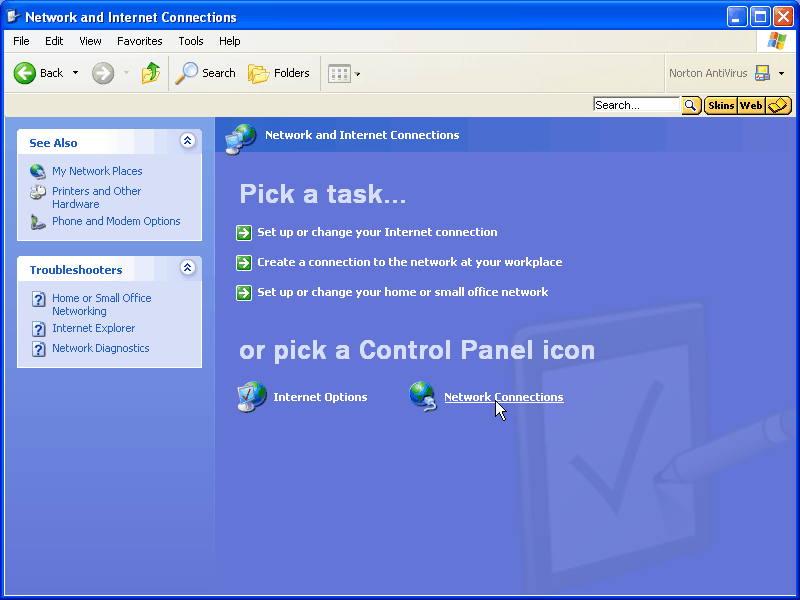Viewport: 800px width, 600px height.
Task: Click the Network Connections globe icon
Action: point(423,396)
